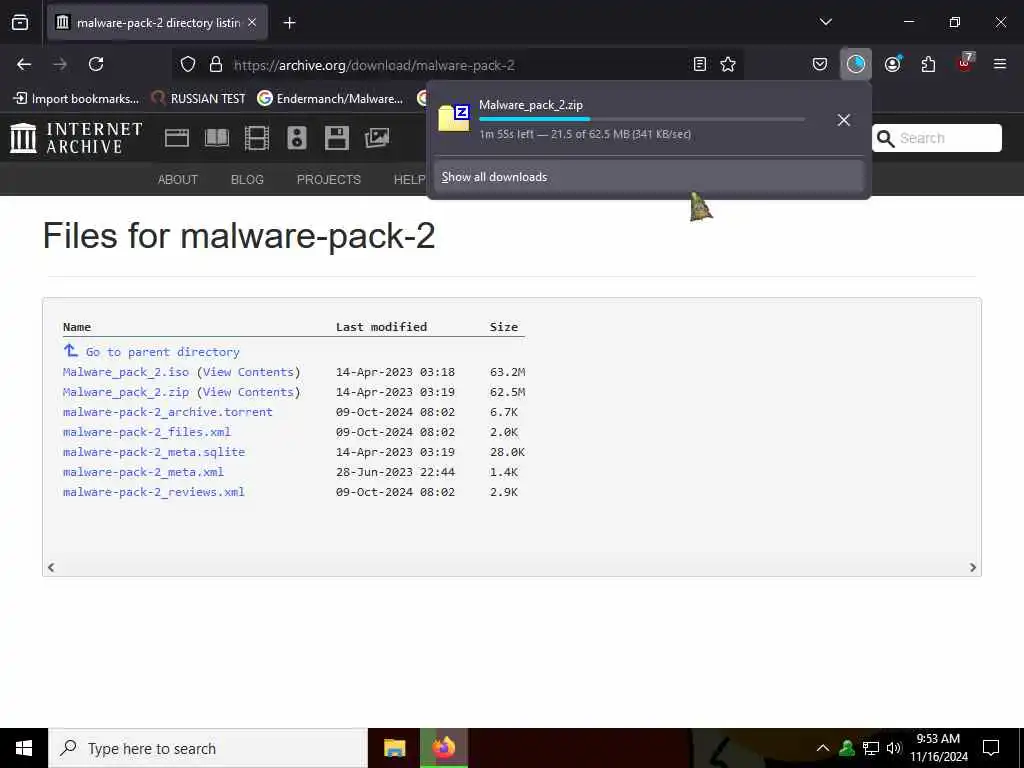The height and width of the screenshot is (768, 1024).
Task: Click the file listing right scroll arrow
Action: coord(972,568)
